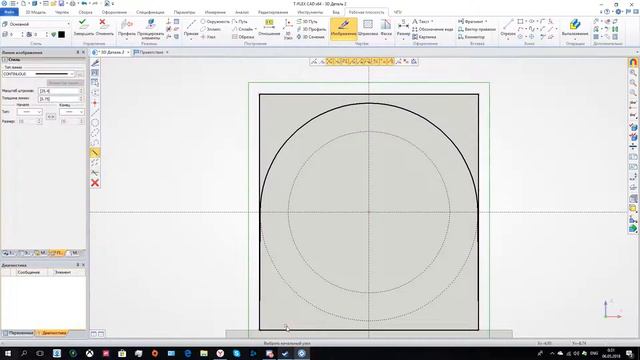This screenshot has height=360, width=640.
Task: Open the Windows Start menu
Action: (7, 353)
